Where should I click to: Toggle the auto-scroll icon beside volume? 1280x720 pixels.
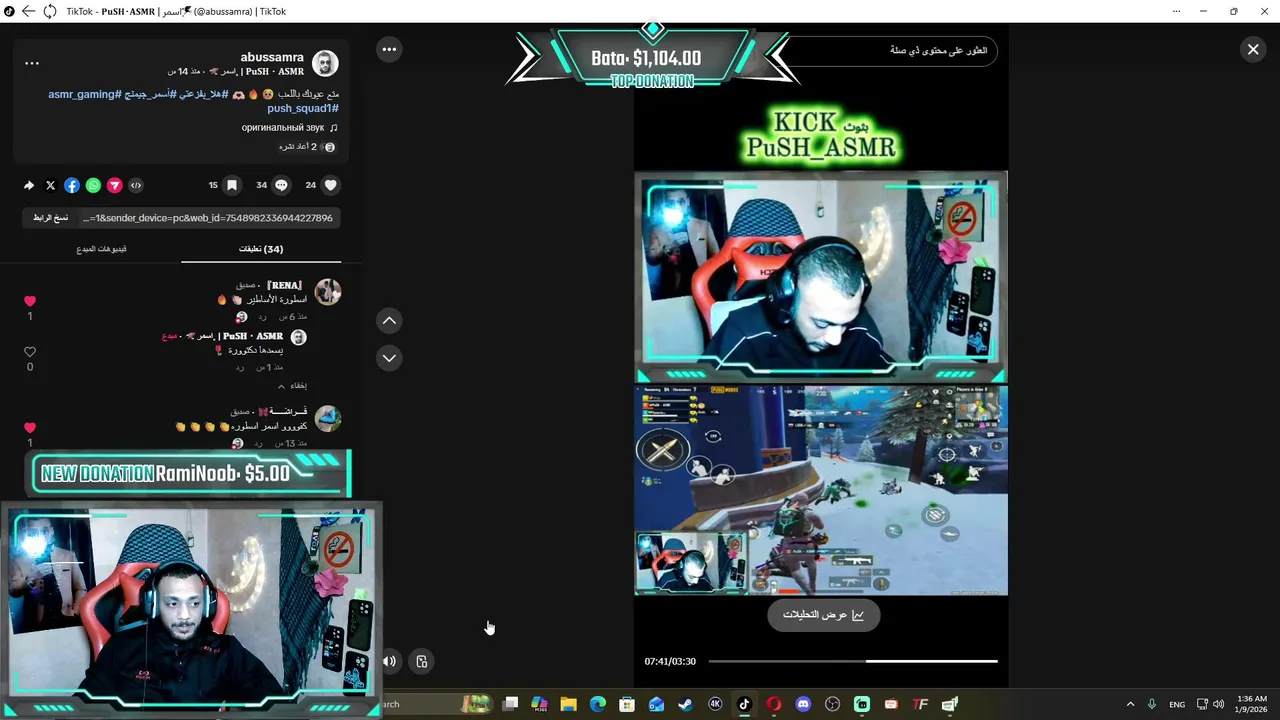422,661
